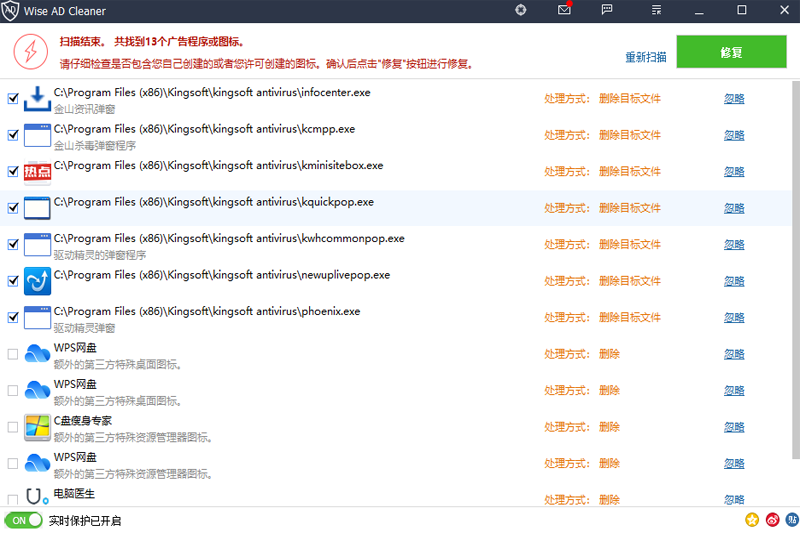Click 忽略 link for phoenix.exe
The image size is (800, 533).
click(734, 318)
